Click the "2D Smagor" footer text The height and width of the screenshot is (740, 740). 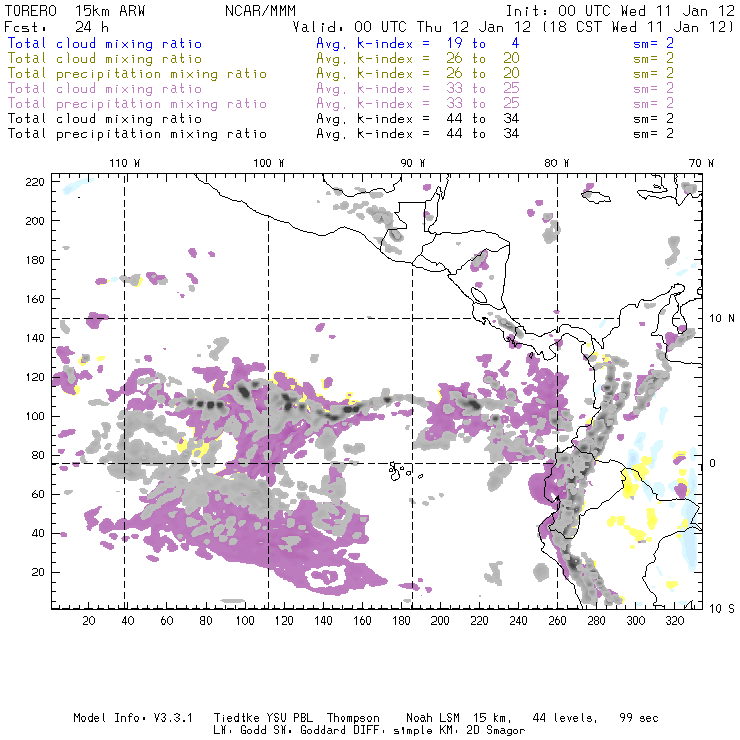click(496, 731)
